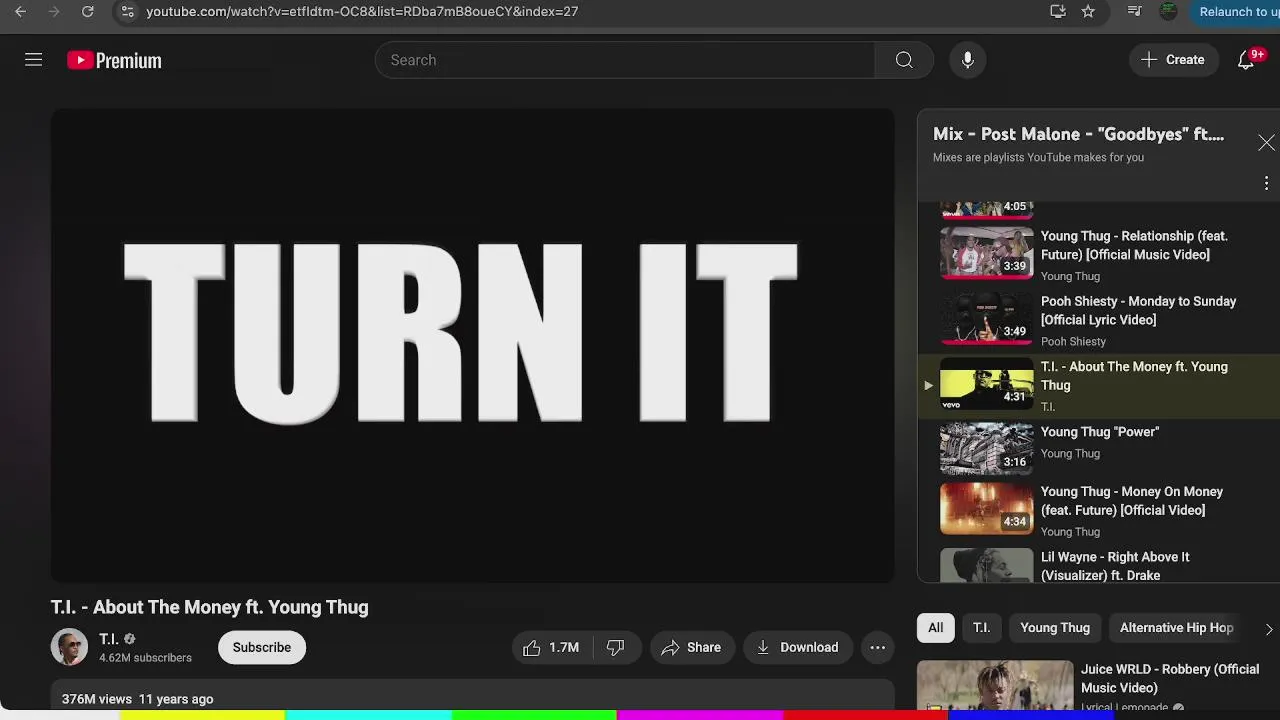Select the Young Thug filter chip

tap(1055, 628)
